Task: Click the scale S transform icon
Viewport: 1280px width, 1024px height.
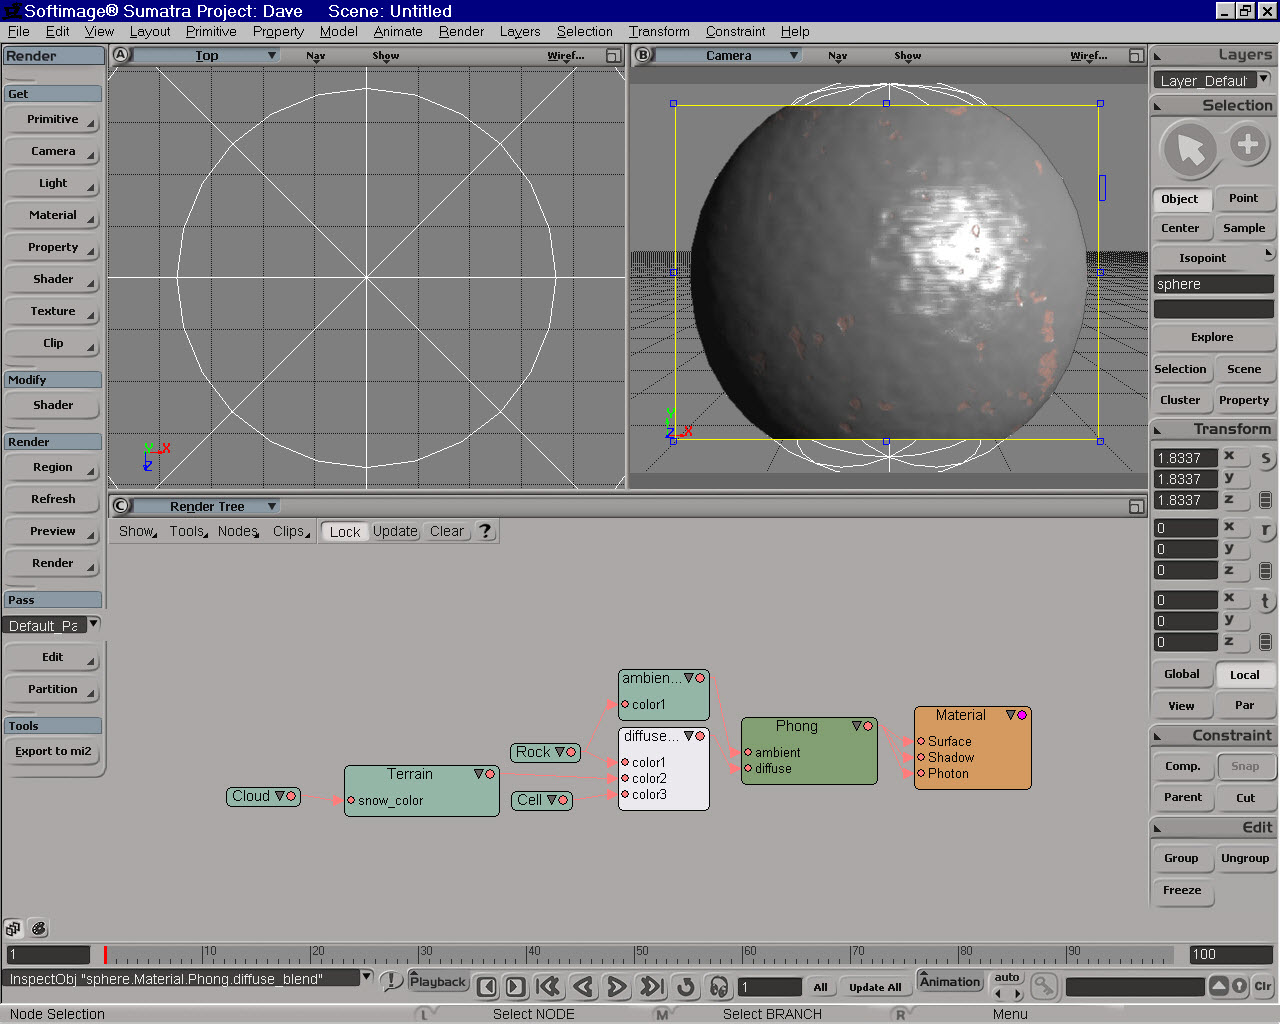Action: pyautogui.click(x=1265, y=459)
